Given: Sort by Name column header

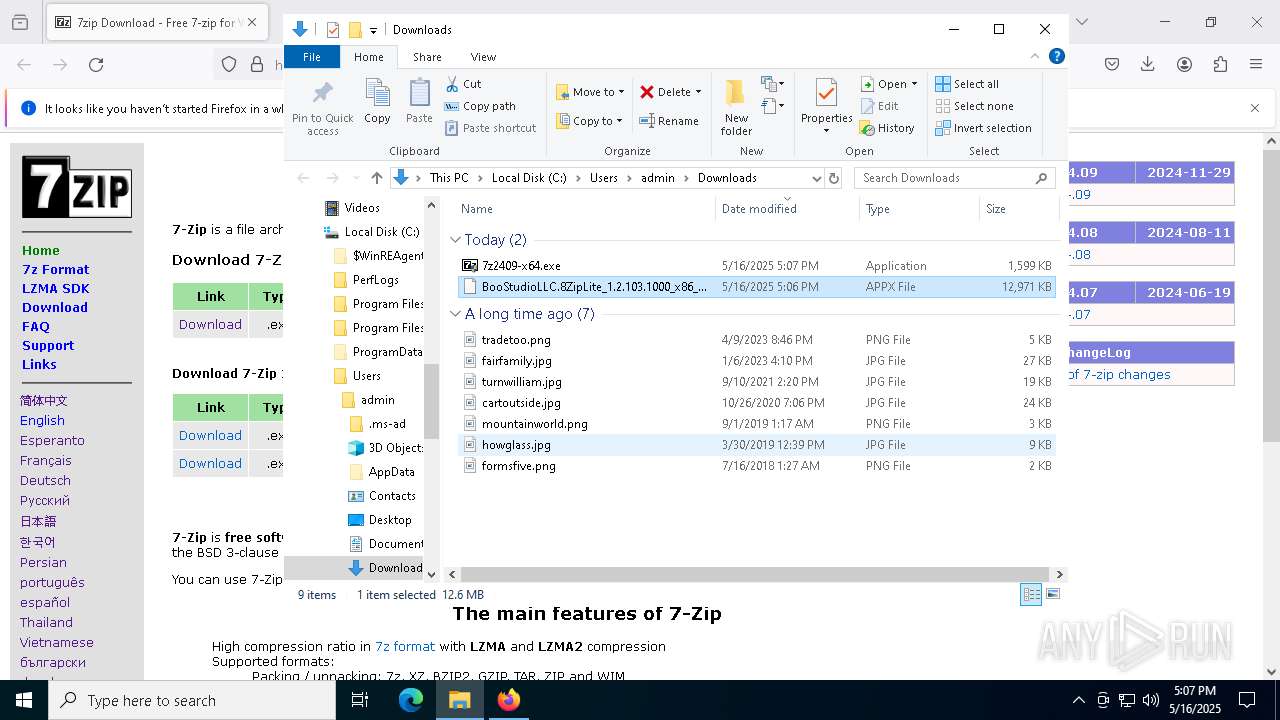Looking at the screenshot, I should tap(585, 209).
